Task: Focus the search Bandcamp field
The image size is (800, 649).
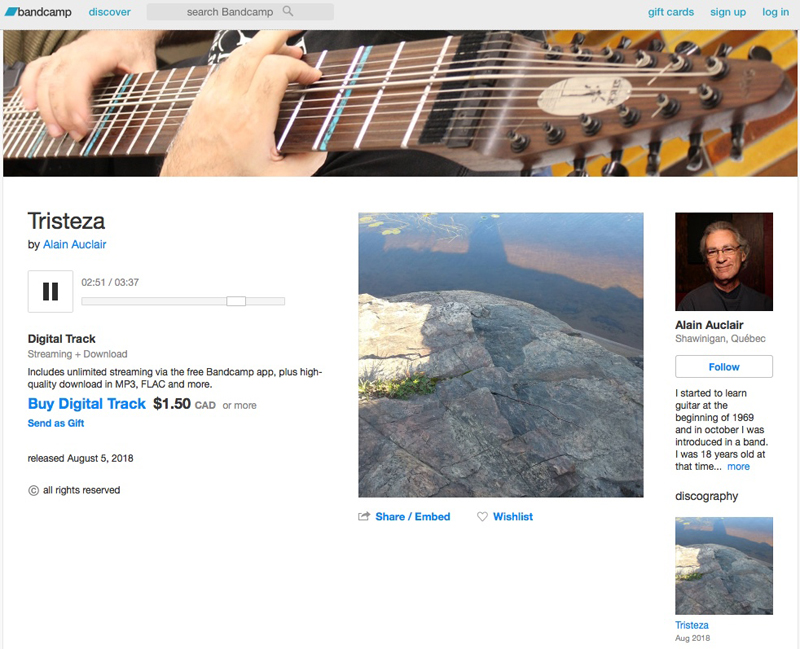Action: coord(240,12)
